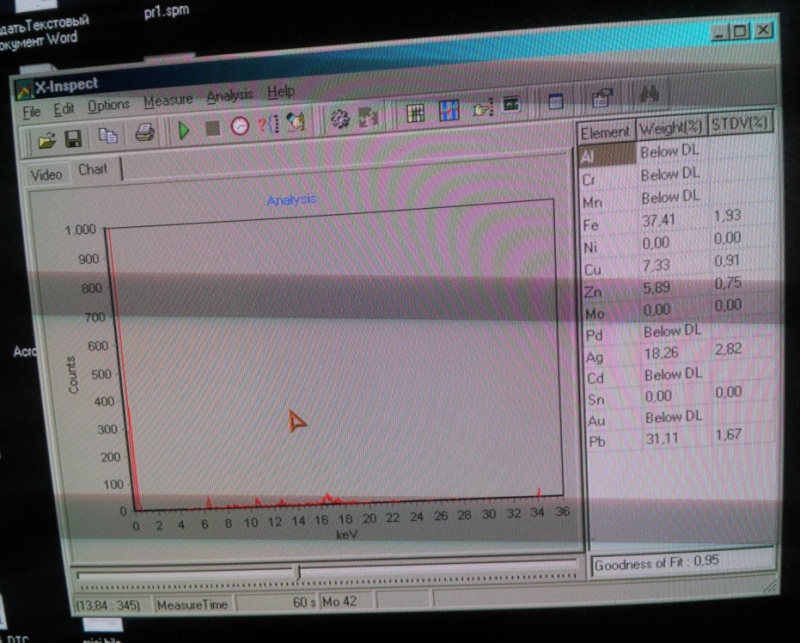Click the Element column header
The image size is (800, 643).
(605, 131)
